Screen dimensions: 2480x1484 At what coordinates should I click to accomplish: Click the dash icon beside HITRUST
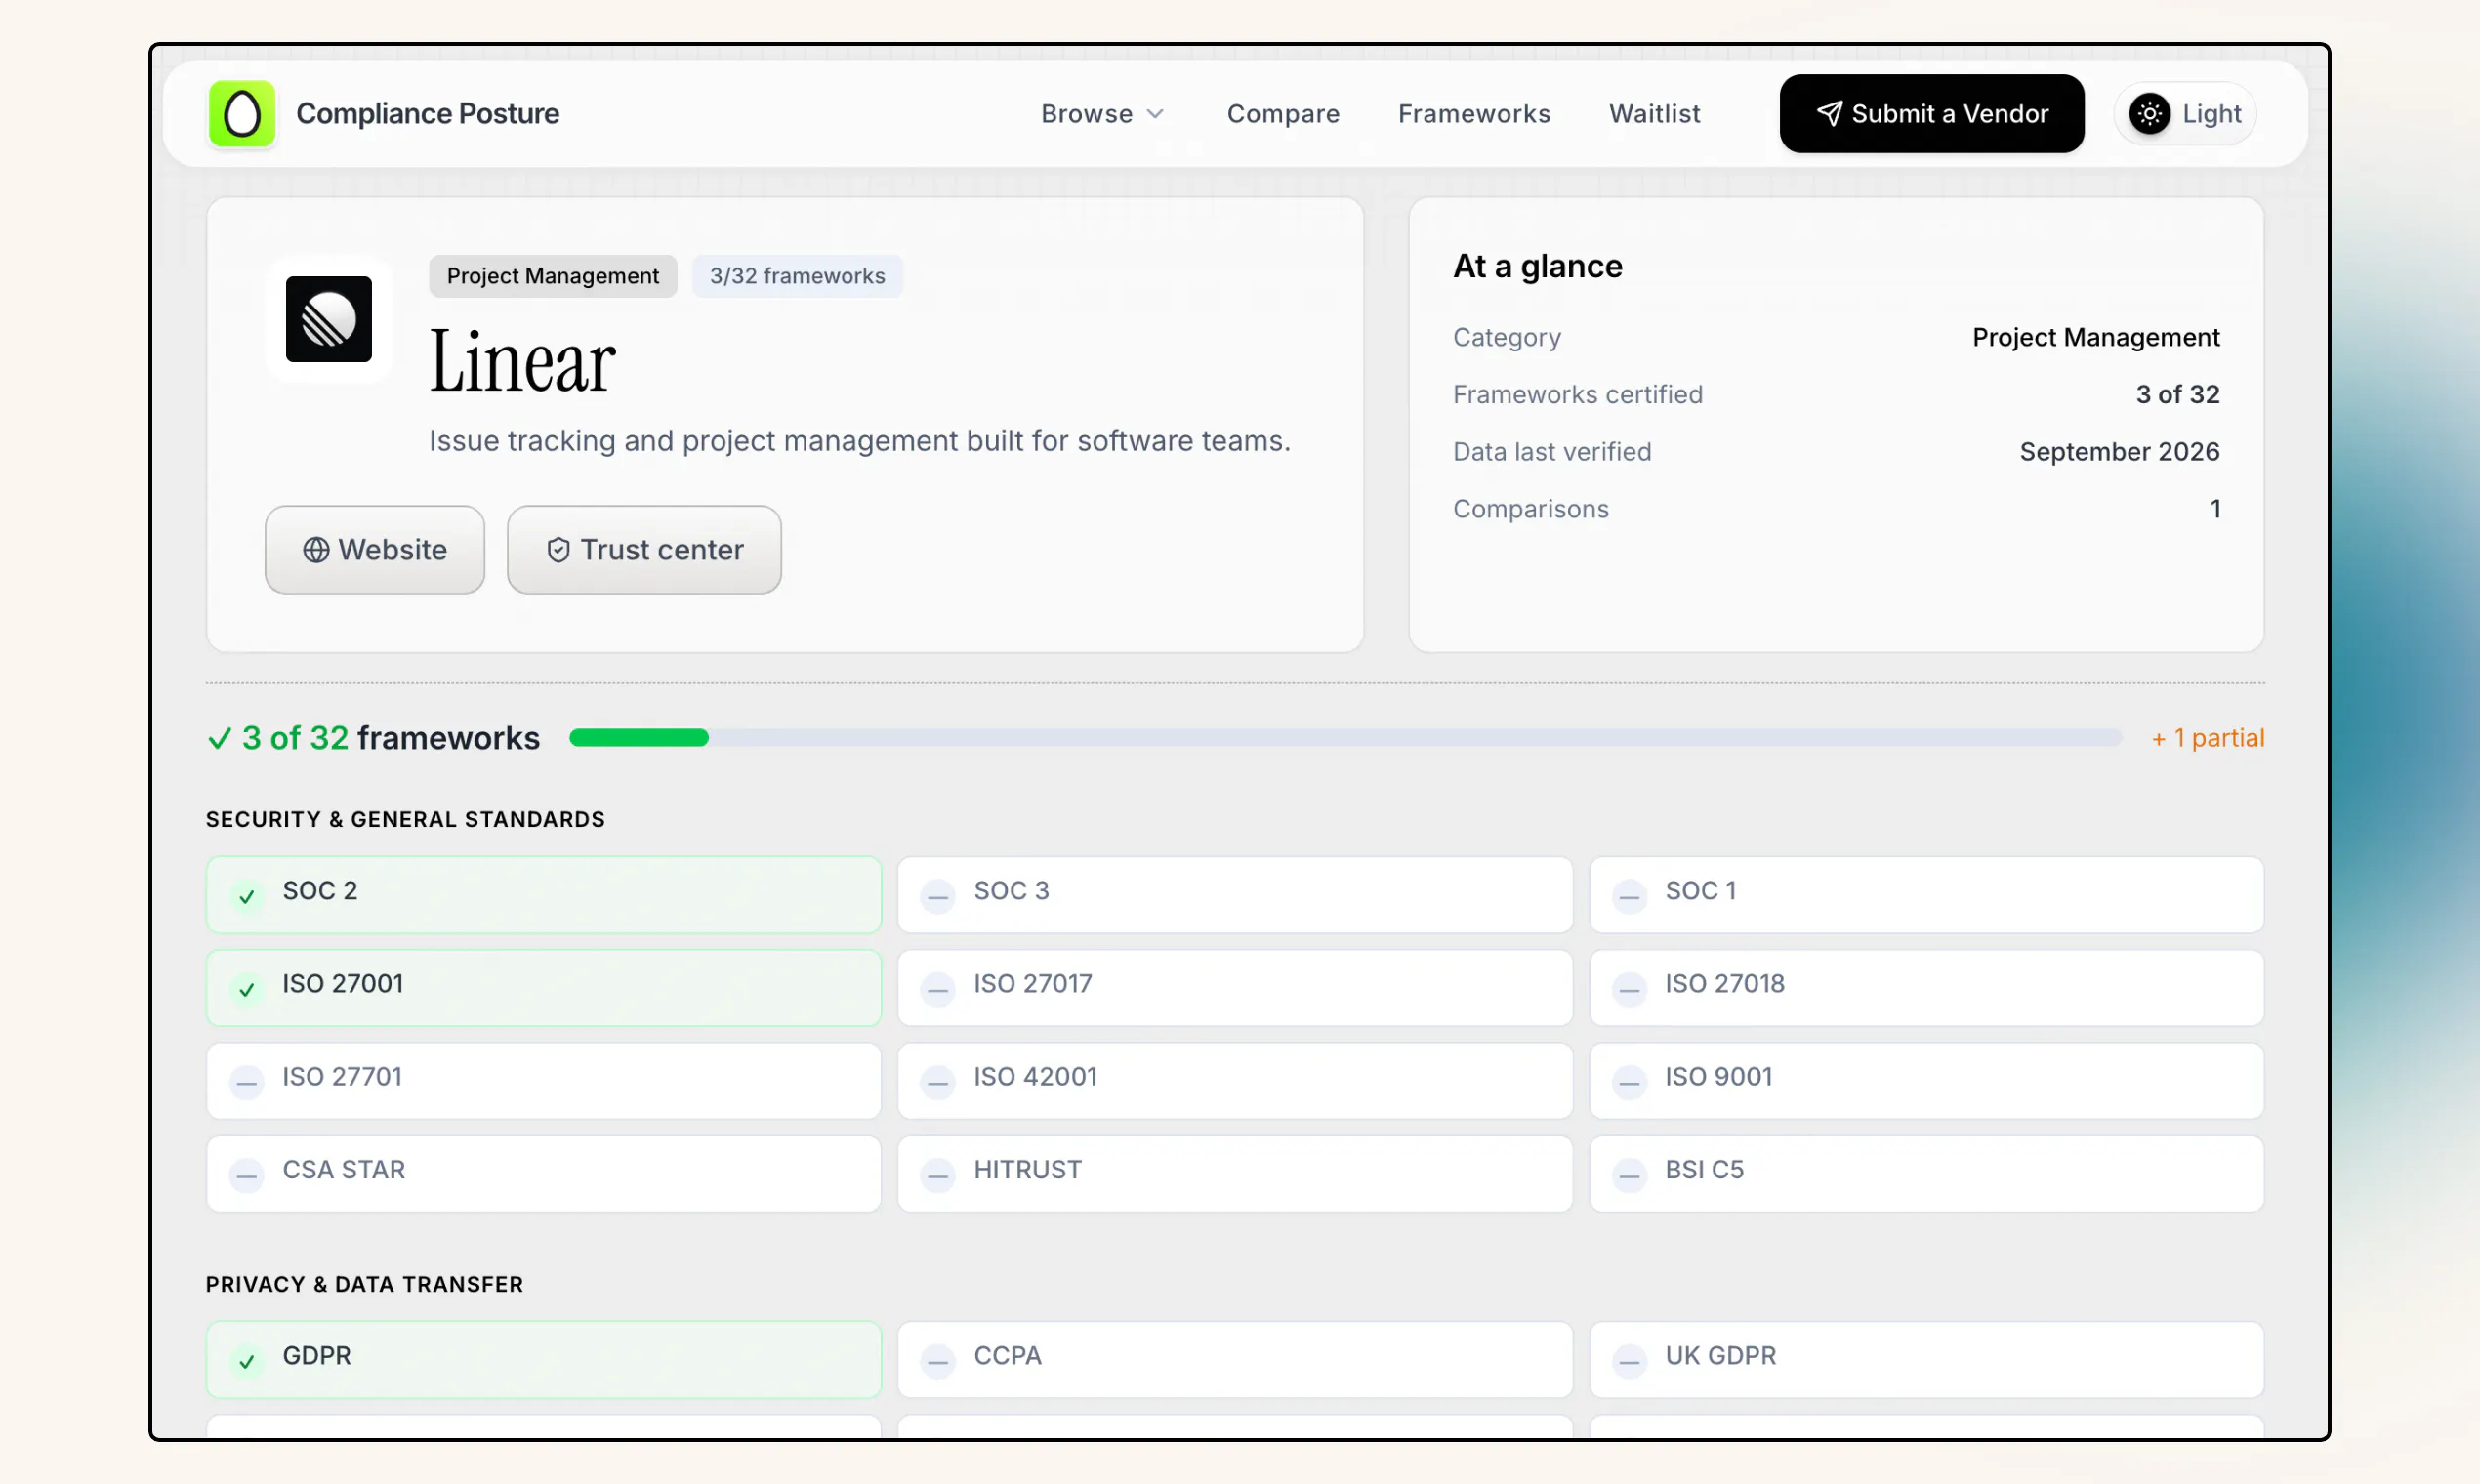tap(938, 1175)
